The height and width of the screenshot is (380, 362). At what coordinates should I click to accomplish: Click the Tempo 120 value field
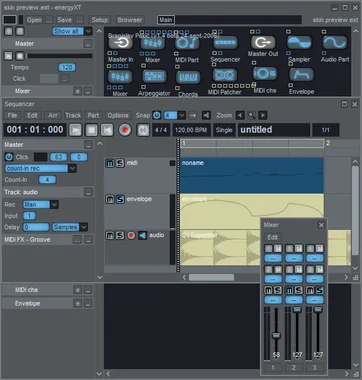click(67, 67)
